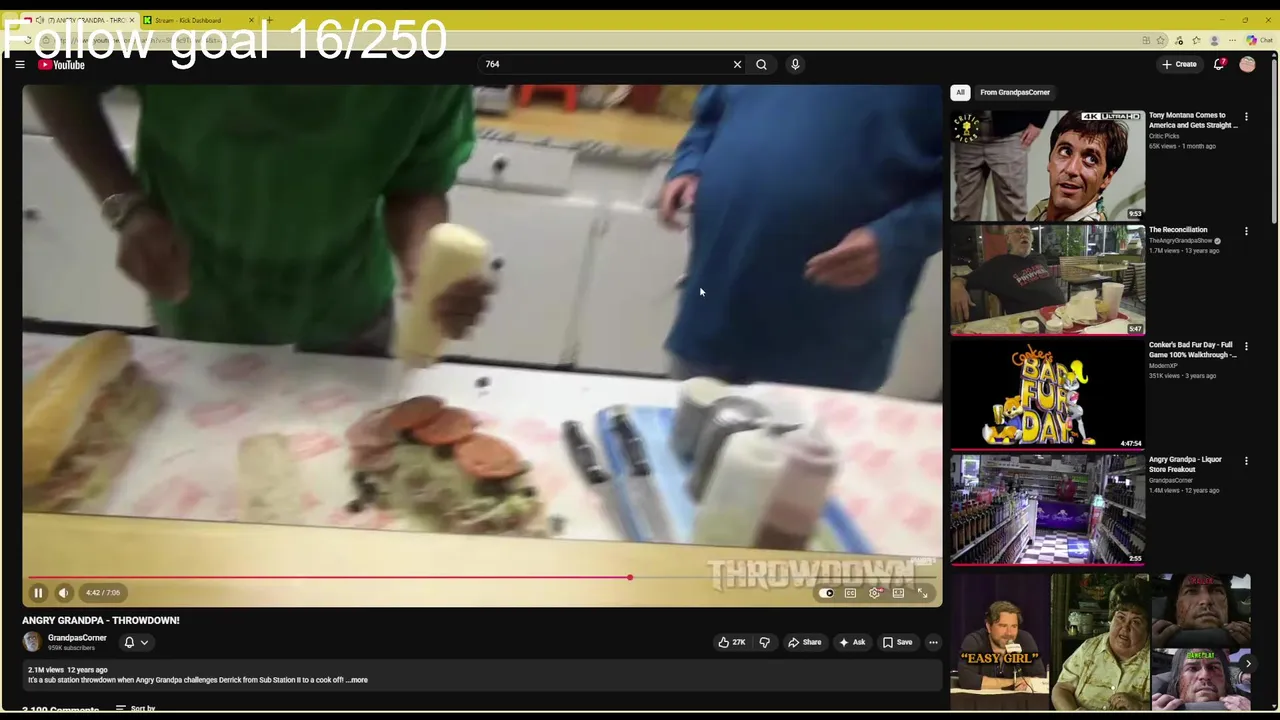Open the browser favorites list icon
The image size is (1280, 720).
coord(1196,41)
